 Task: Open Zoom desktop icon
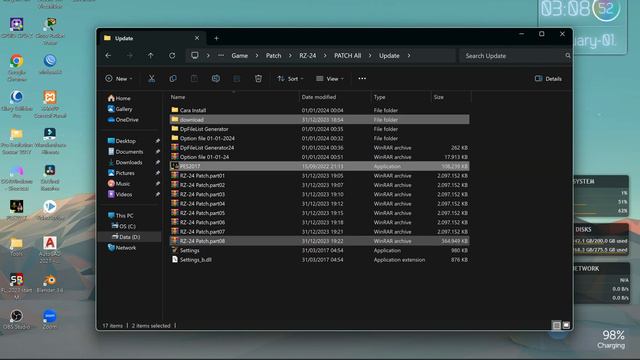tap(50, 319)
